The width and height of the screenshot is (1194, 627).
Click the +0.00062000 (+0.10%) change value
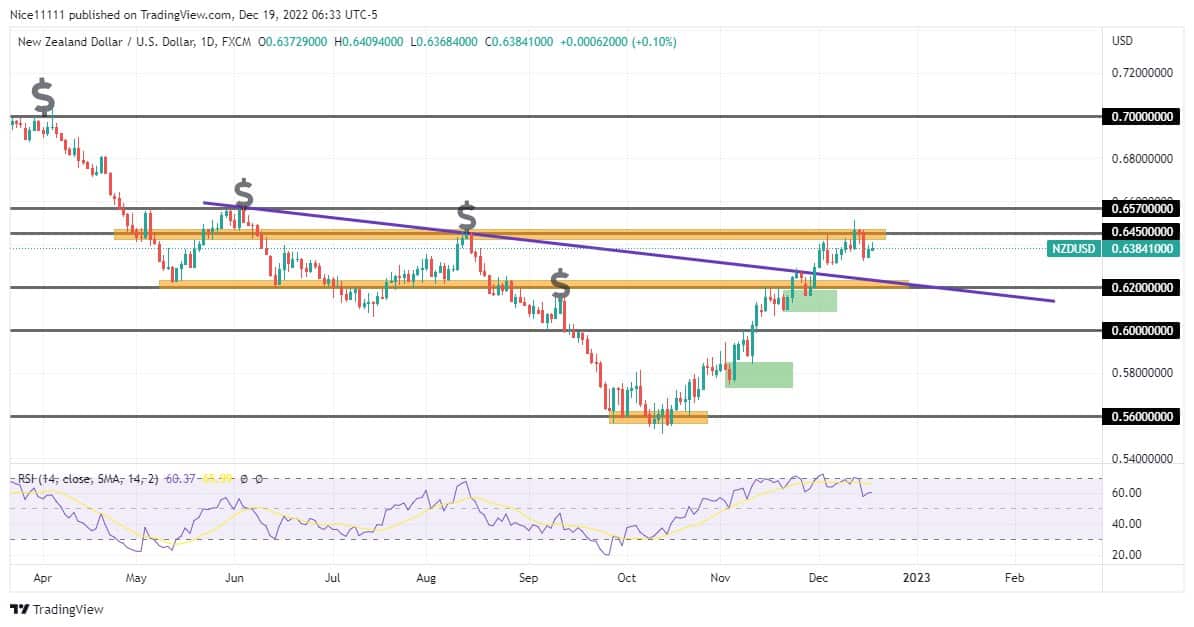(618, 42)
